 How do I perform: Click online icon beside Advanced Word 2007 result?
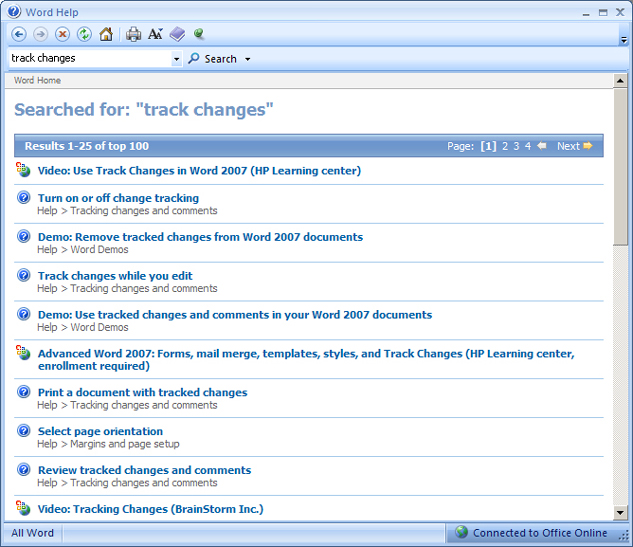coord(23,352)
